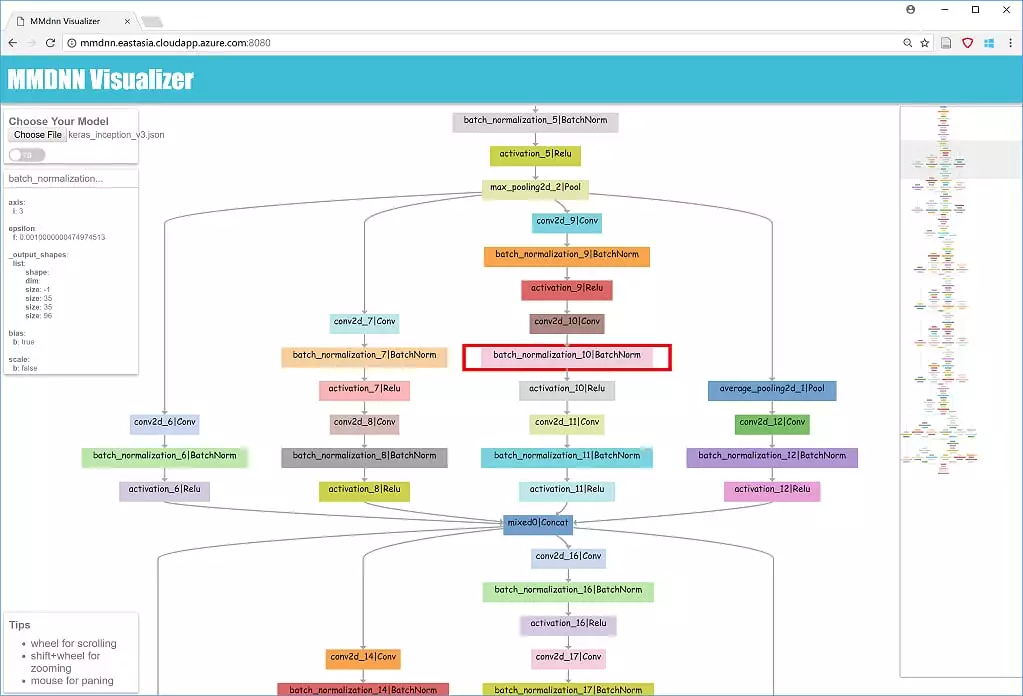
Task: Click the Chrome profile avatar icon
Action: (x=911, y=9)
